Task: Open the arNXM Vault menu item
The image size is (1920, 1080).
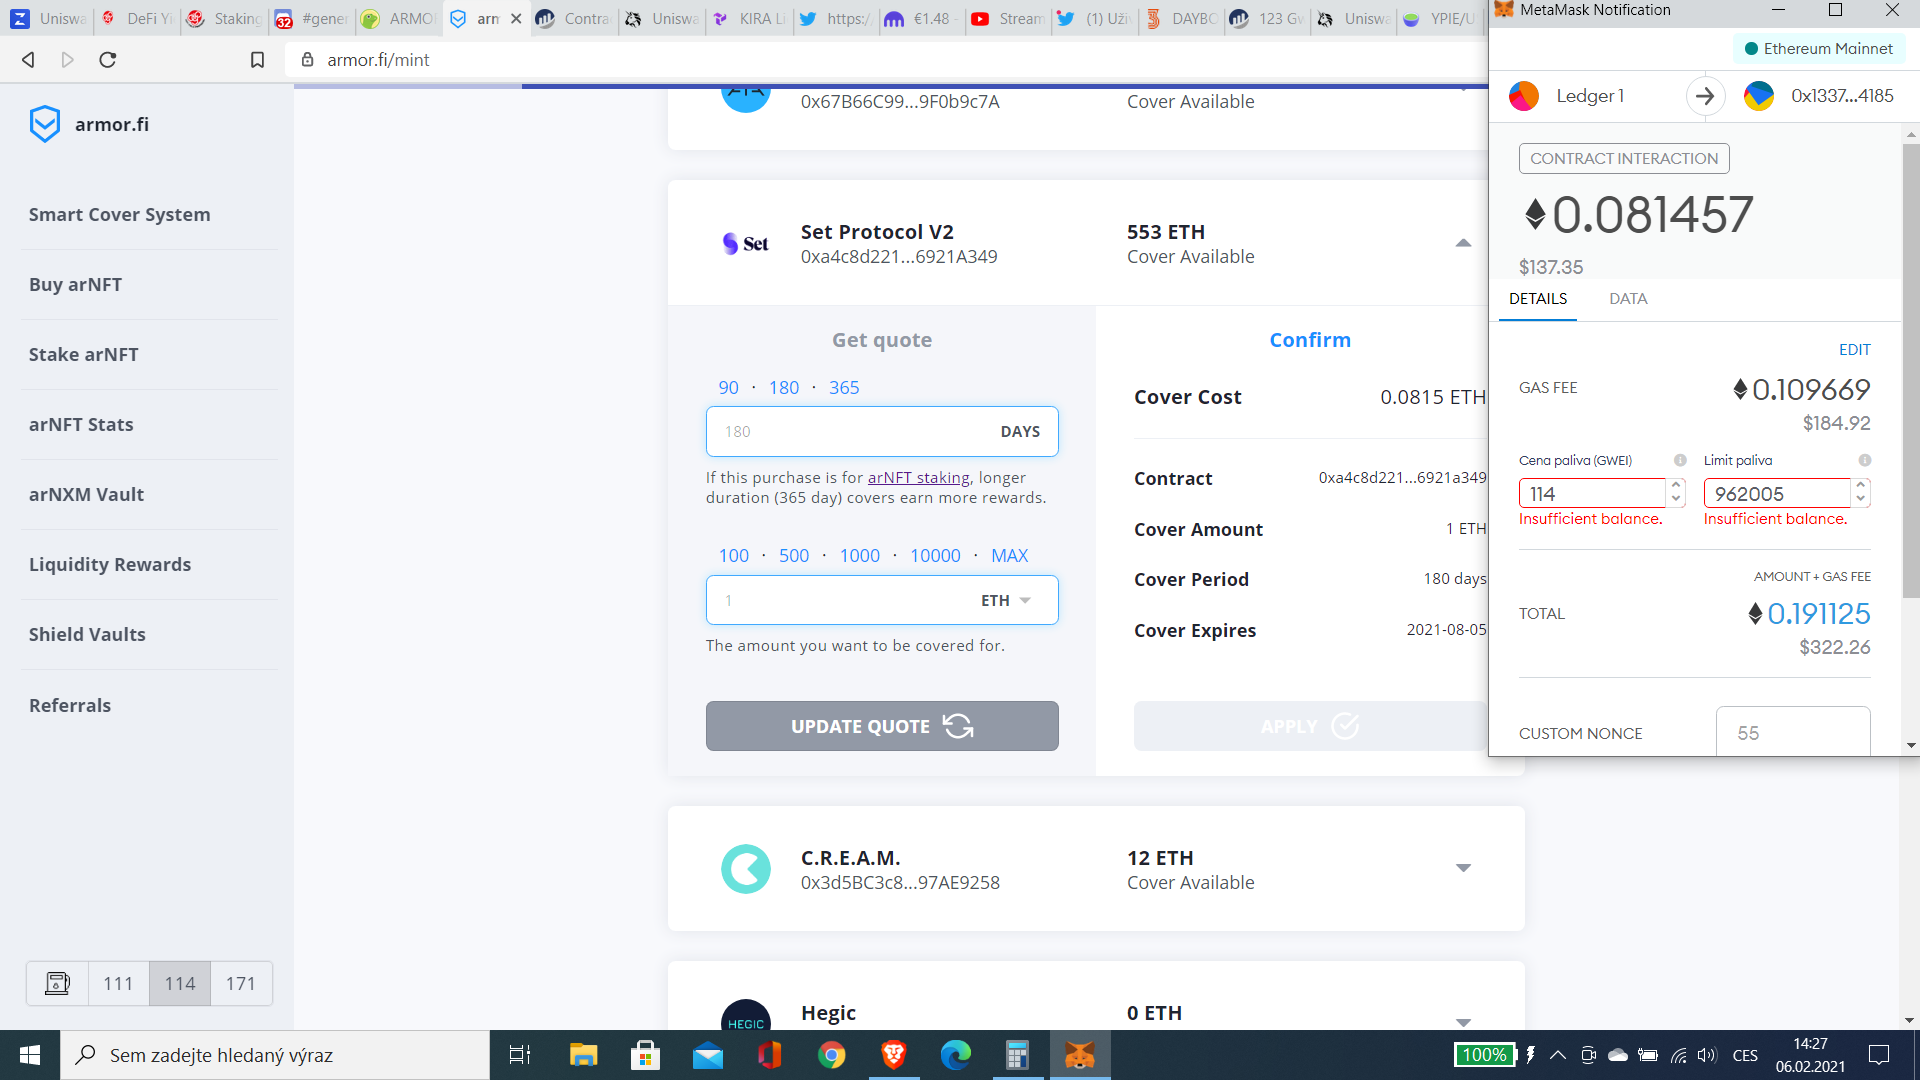Action: (x=86, y=494)
